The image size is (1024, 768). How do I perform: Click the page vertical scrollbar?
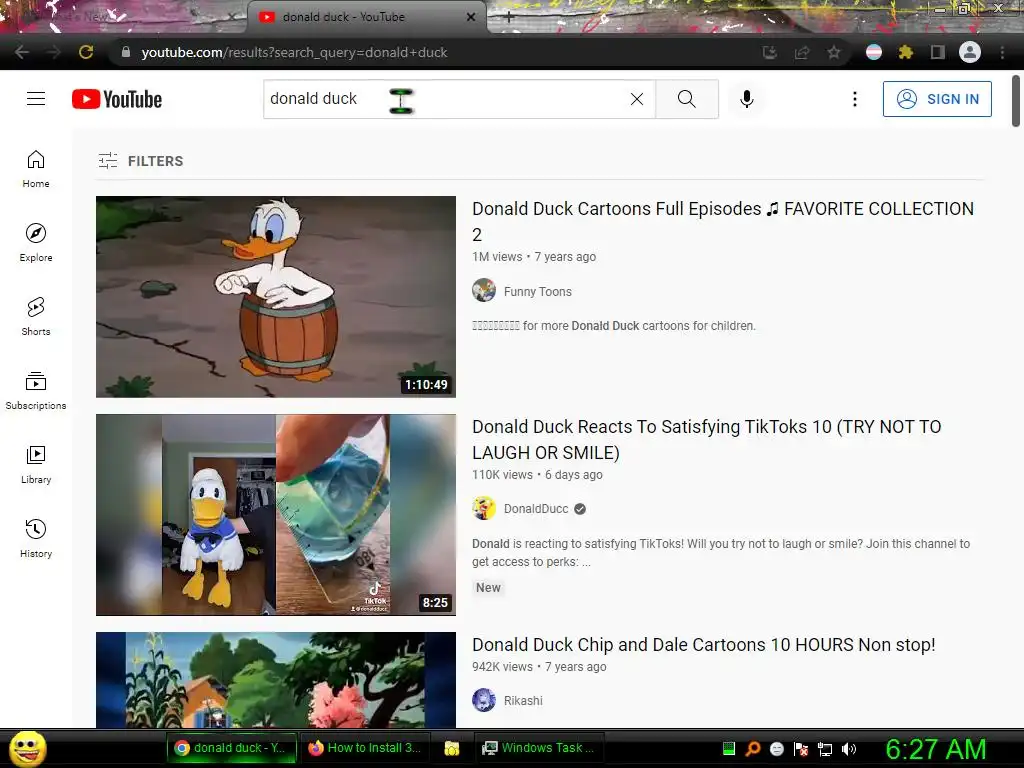click(1016, 101)
